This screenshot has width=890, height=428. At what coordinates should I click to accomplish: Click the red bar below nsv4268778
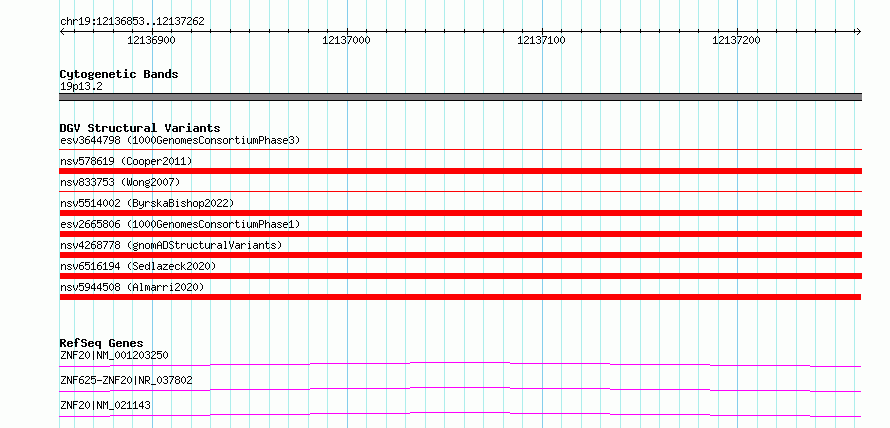pyautogui.click(x=460, y=255)
